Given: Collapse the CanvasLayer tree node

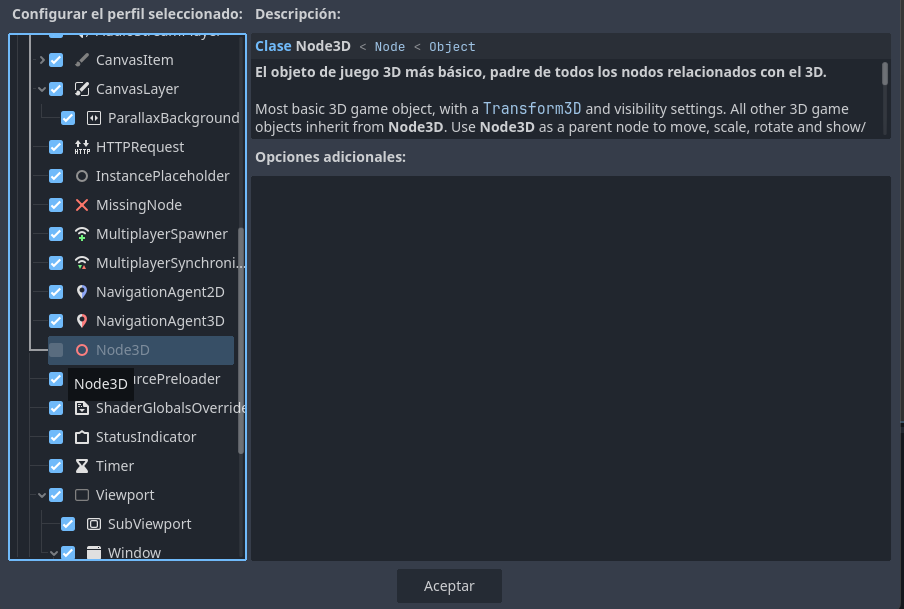Looking at the screenshot, I should (42, 89).
